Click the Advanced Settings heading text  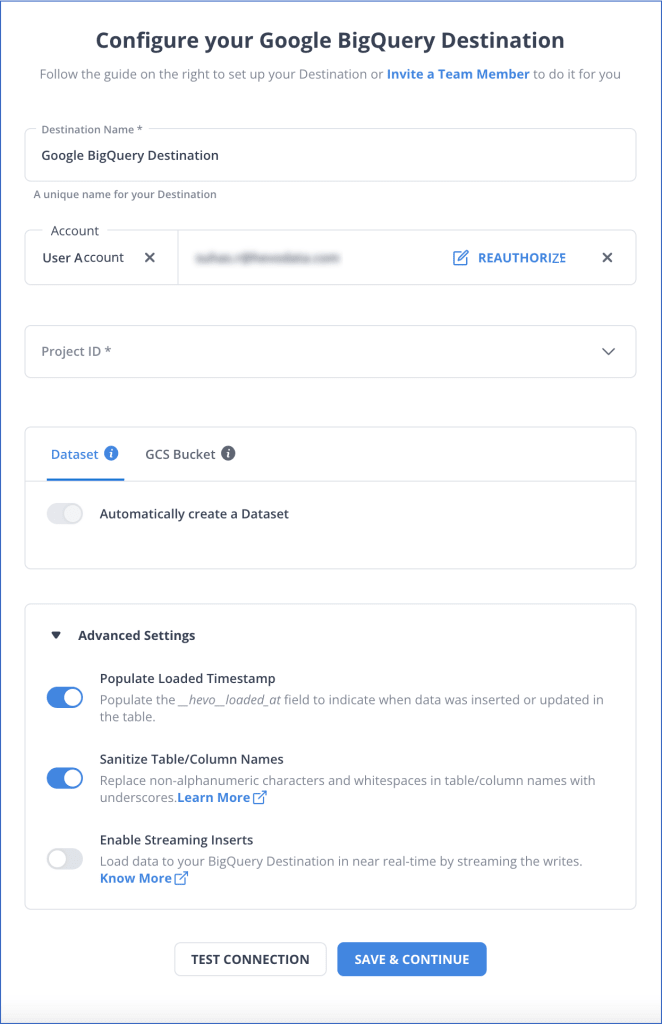click(136, 635)
